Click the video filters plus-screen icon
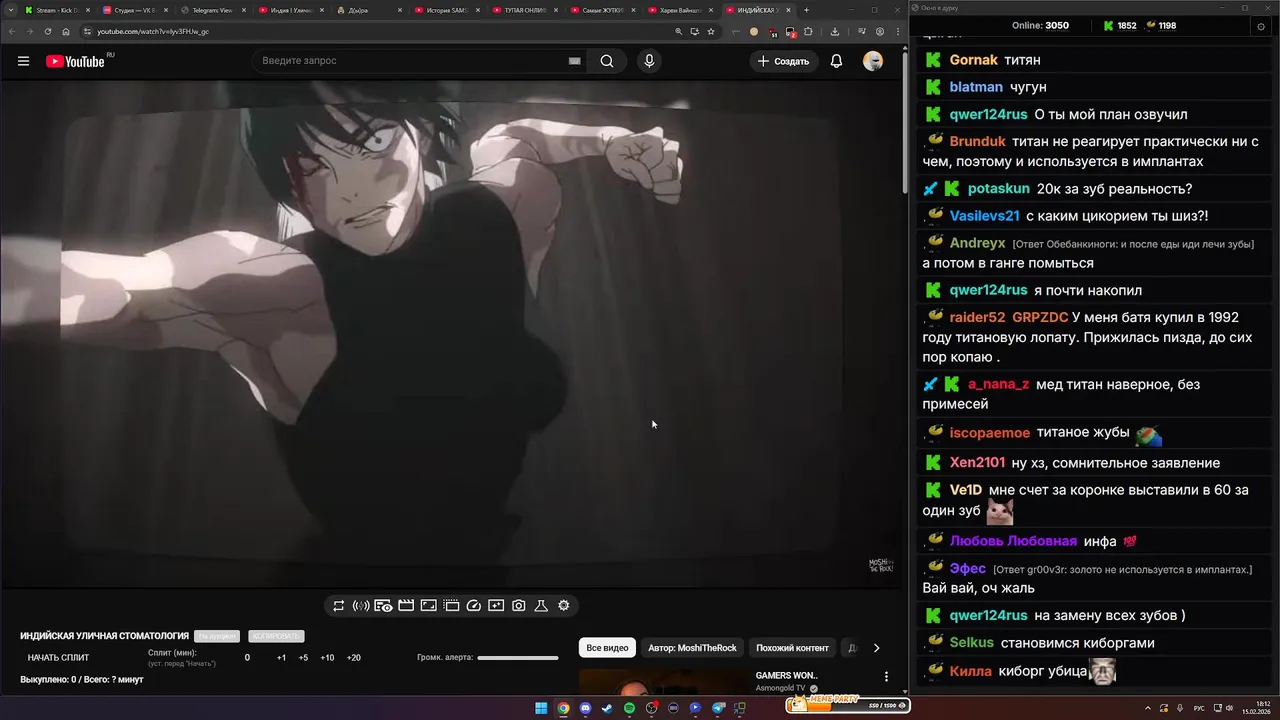1280x720 pixels. [496, 605]
